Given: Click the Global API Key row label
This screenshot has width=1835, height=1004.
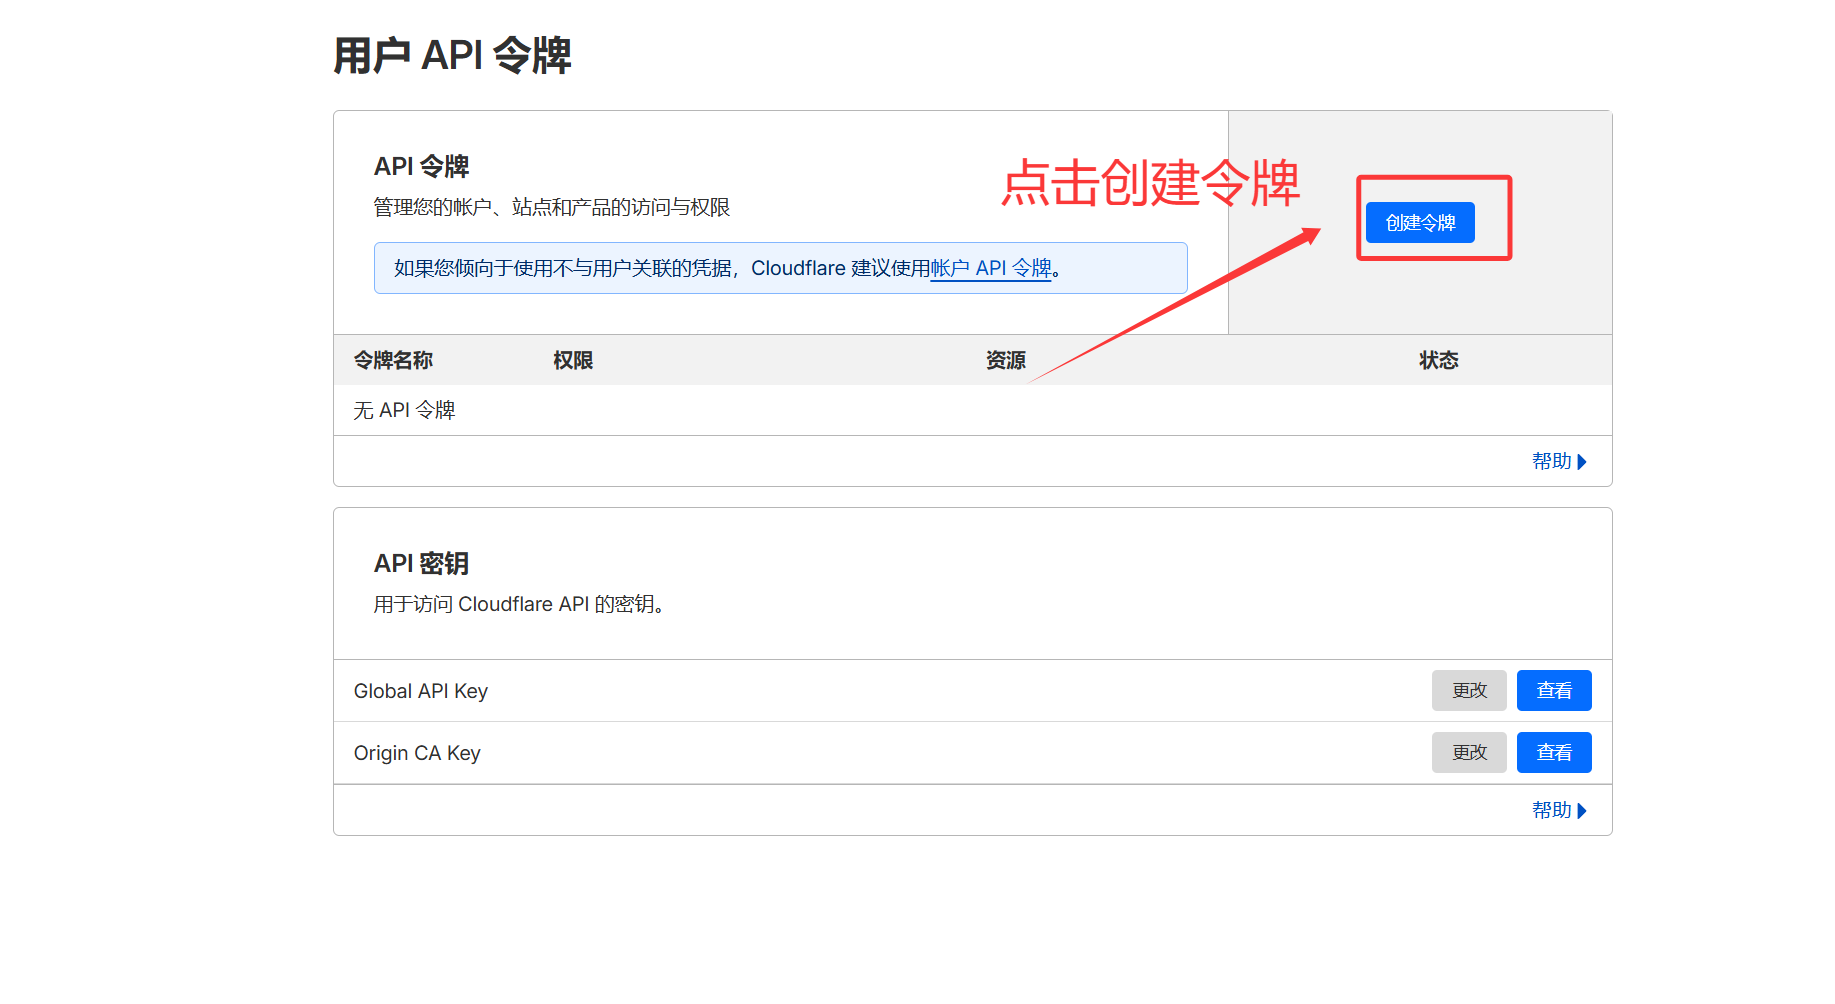Looking at the screenshot, I should coord(420,691).
